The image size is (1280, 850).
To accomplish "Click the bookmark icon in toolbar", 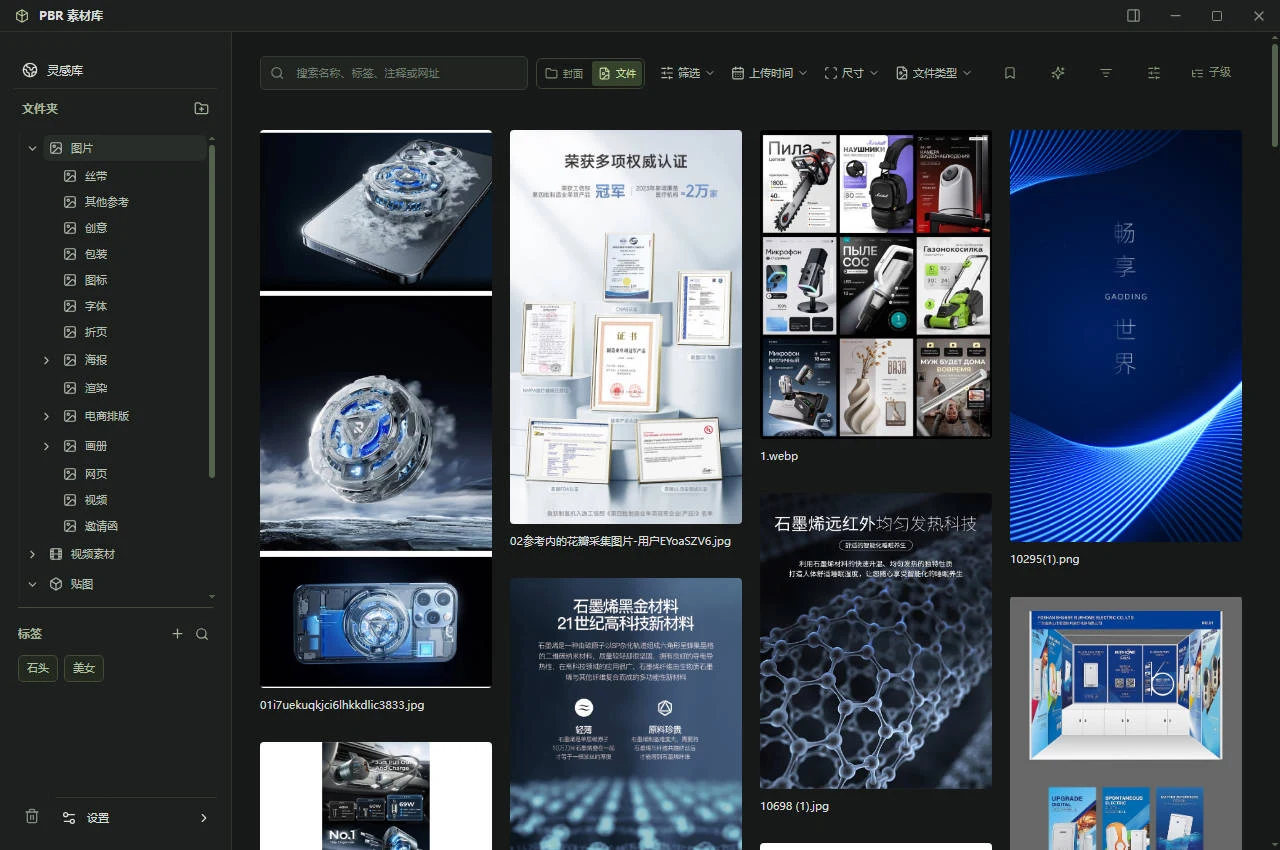I will [x=1010, y=73].
